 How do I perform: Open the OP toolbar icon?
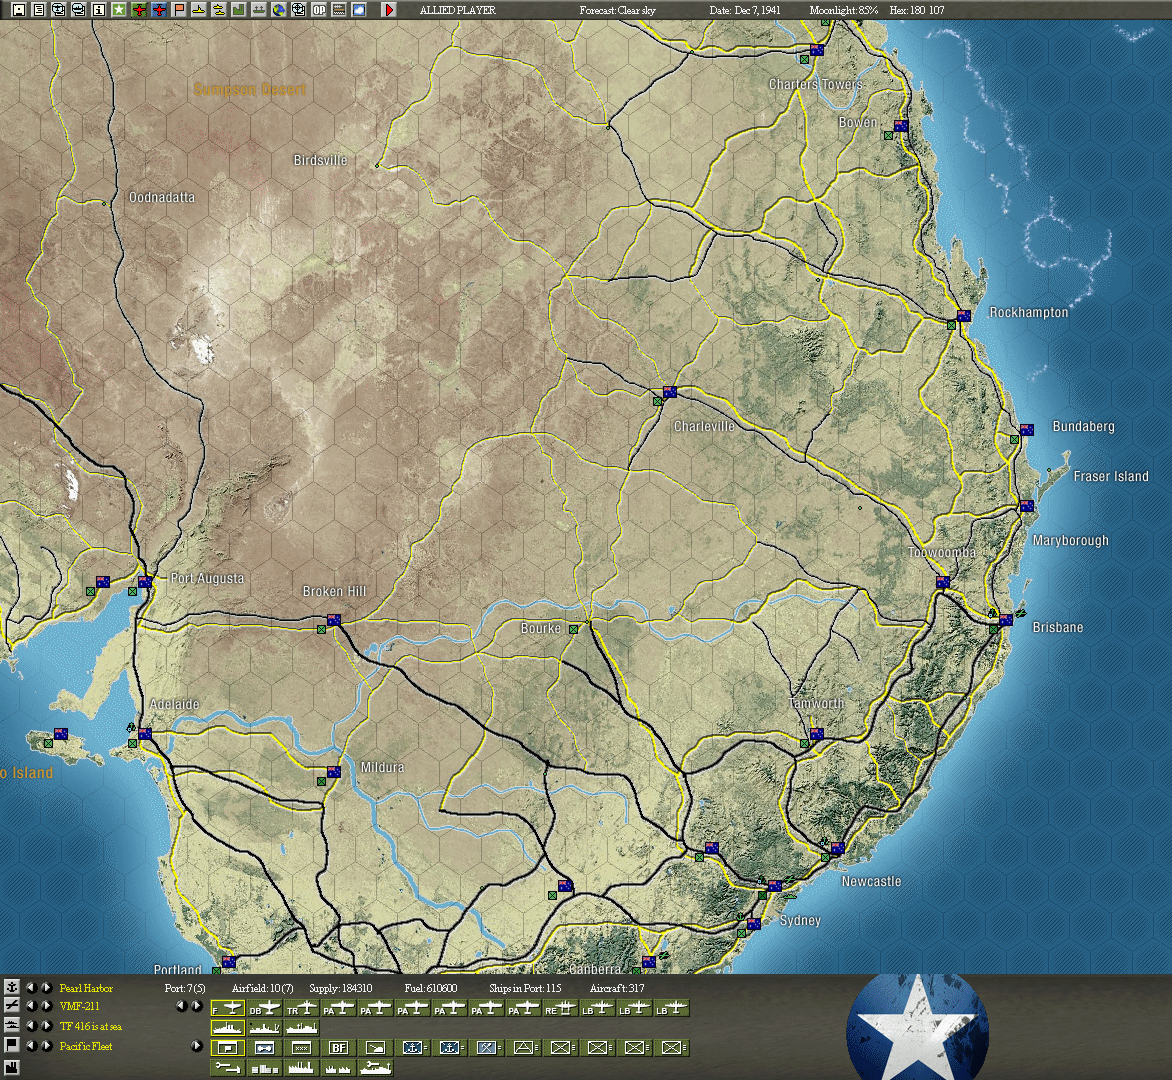pyautogui.click(x=319, y=10)
